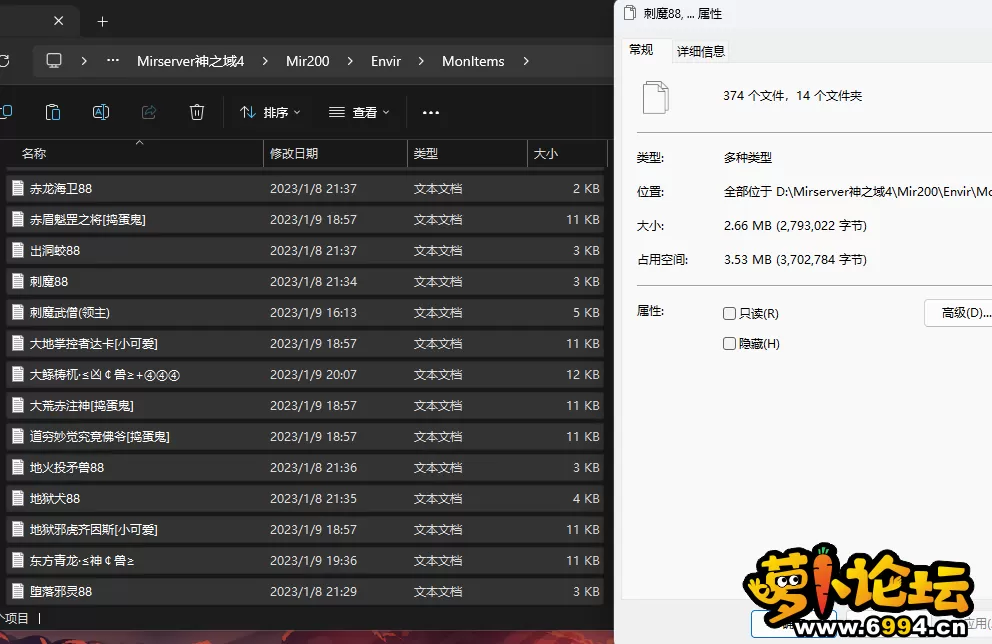Click the Share icon in toolbar

click(149, 112)
